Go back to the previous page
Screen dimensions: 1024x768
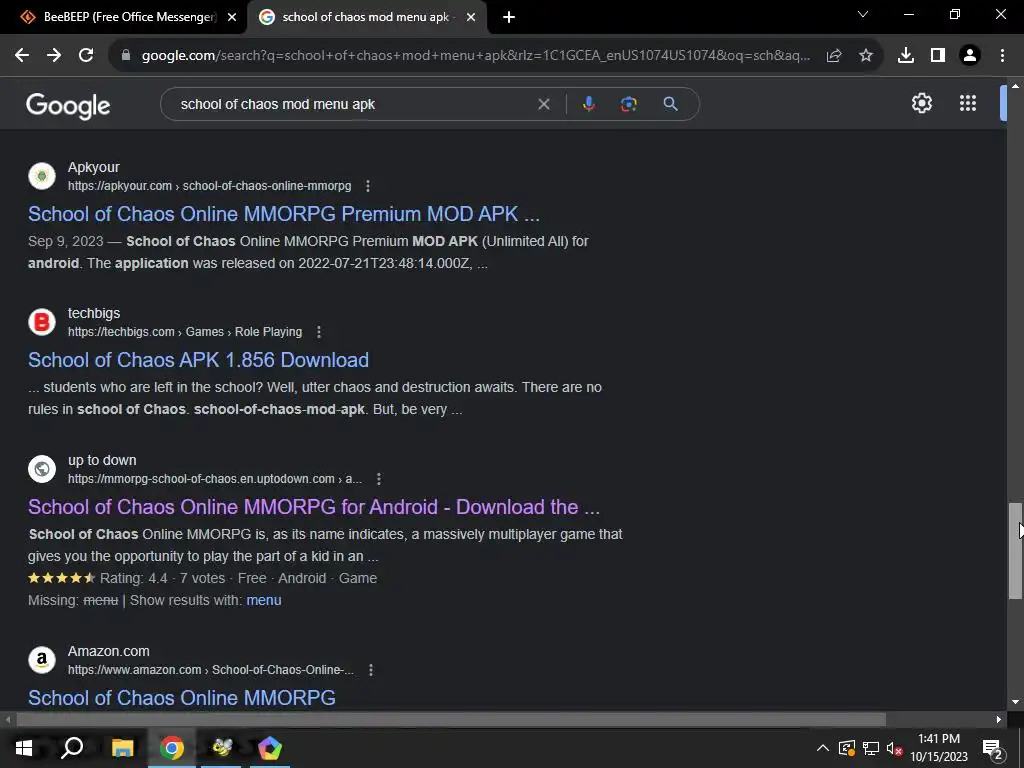(x=22, y=56)
